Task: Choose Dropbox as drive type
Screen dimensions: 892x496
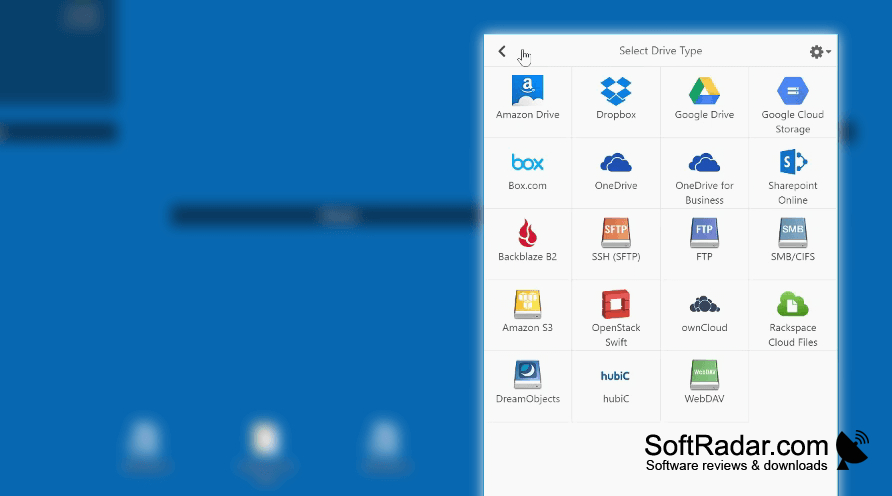Action: 616,102
